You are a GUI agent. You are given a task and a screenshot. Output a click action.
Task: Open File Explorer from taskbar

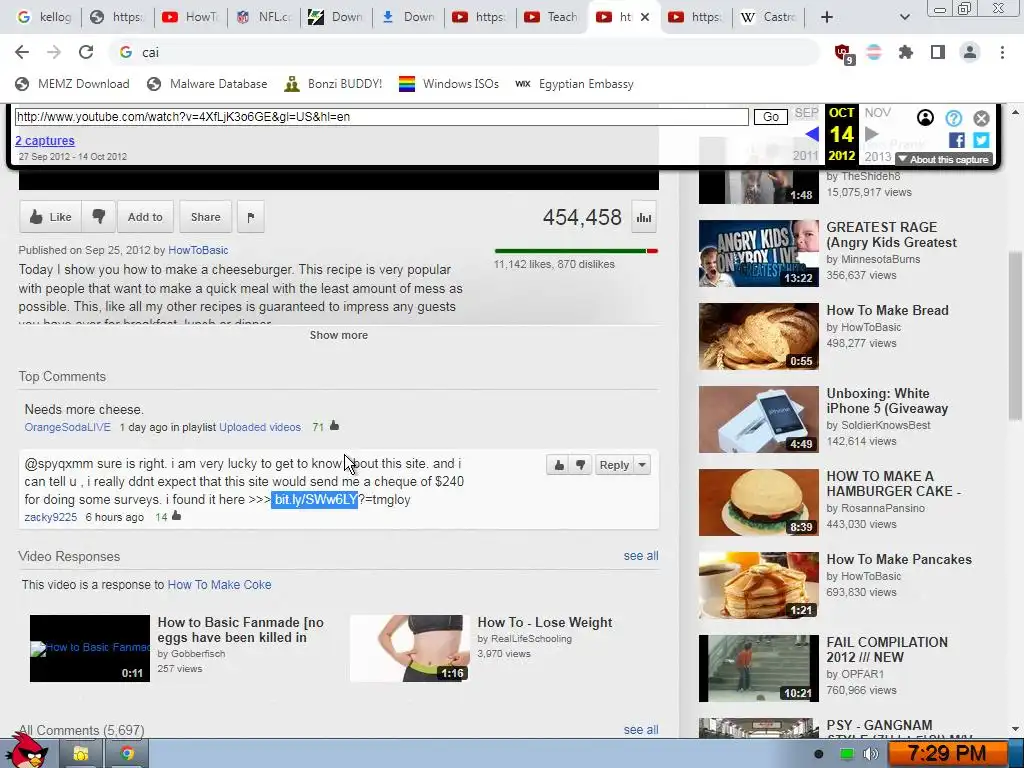point(81,754)
